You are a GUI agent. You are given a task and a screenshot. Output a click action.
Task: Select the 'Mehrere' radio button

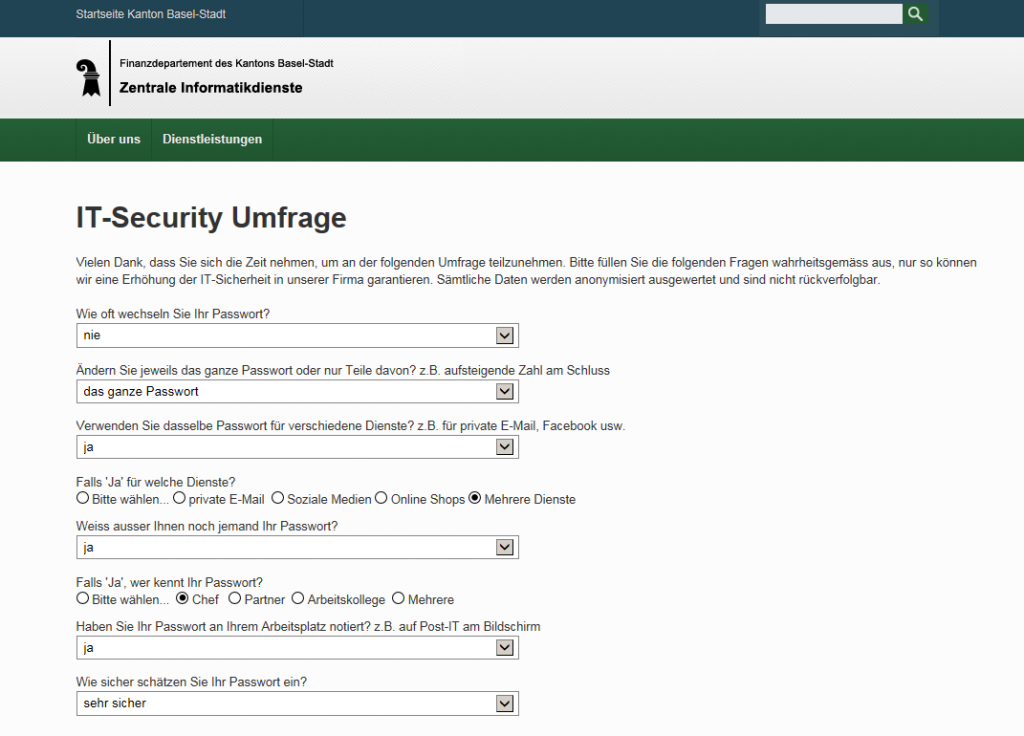click(398, 598)
